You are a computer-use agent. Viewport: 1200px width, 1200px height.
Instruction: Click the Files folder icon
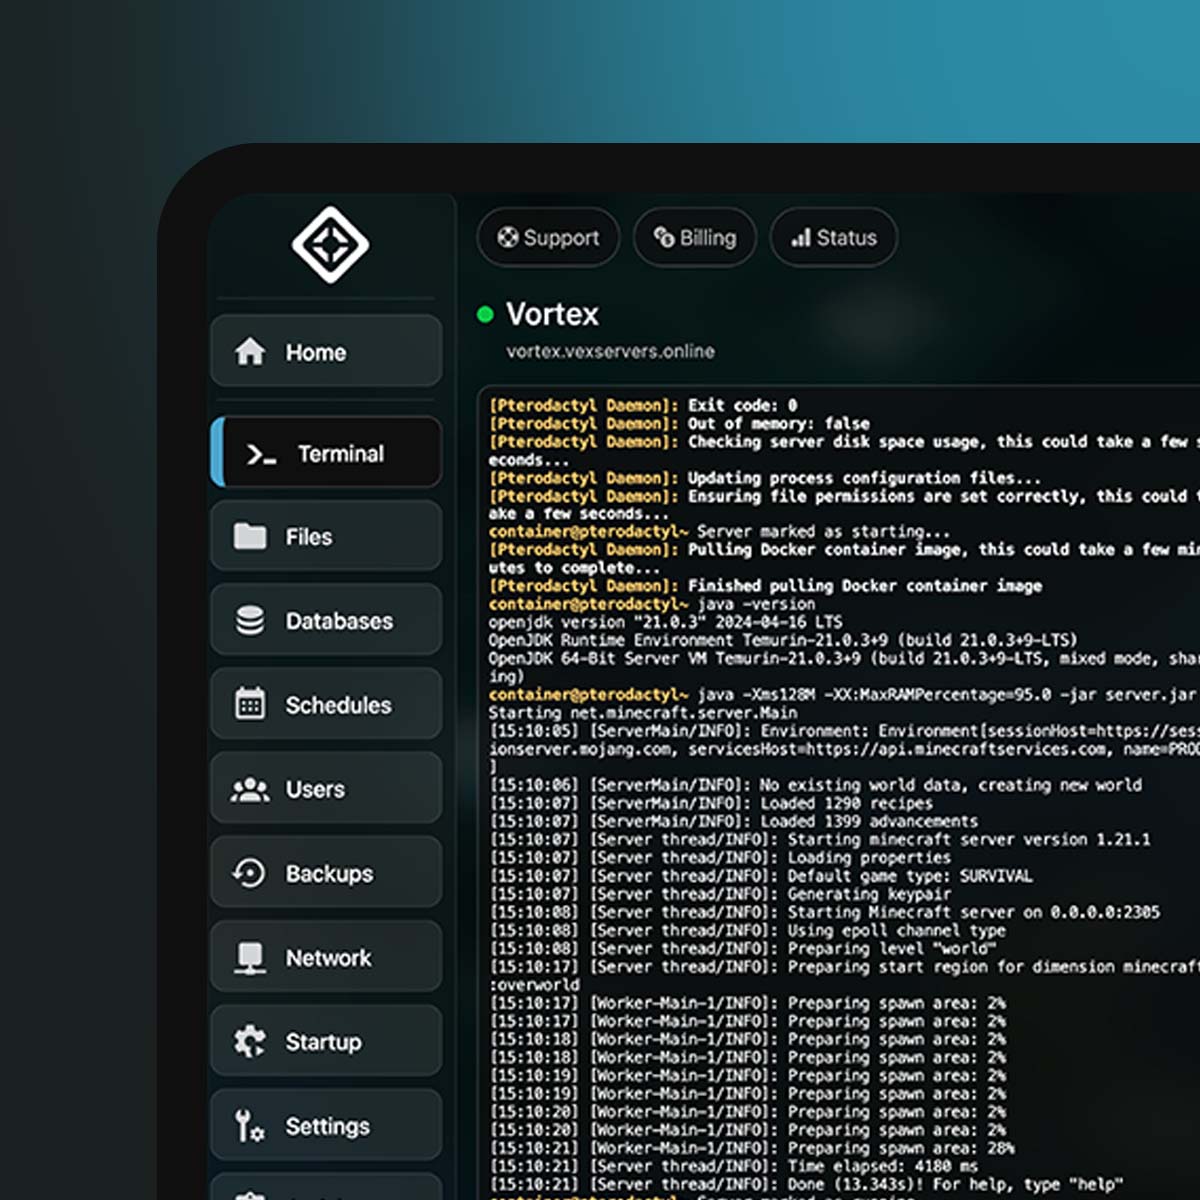pos(250,536)
